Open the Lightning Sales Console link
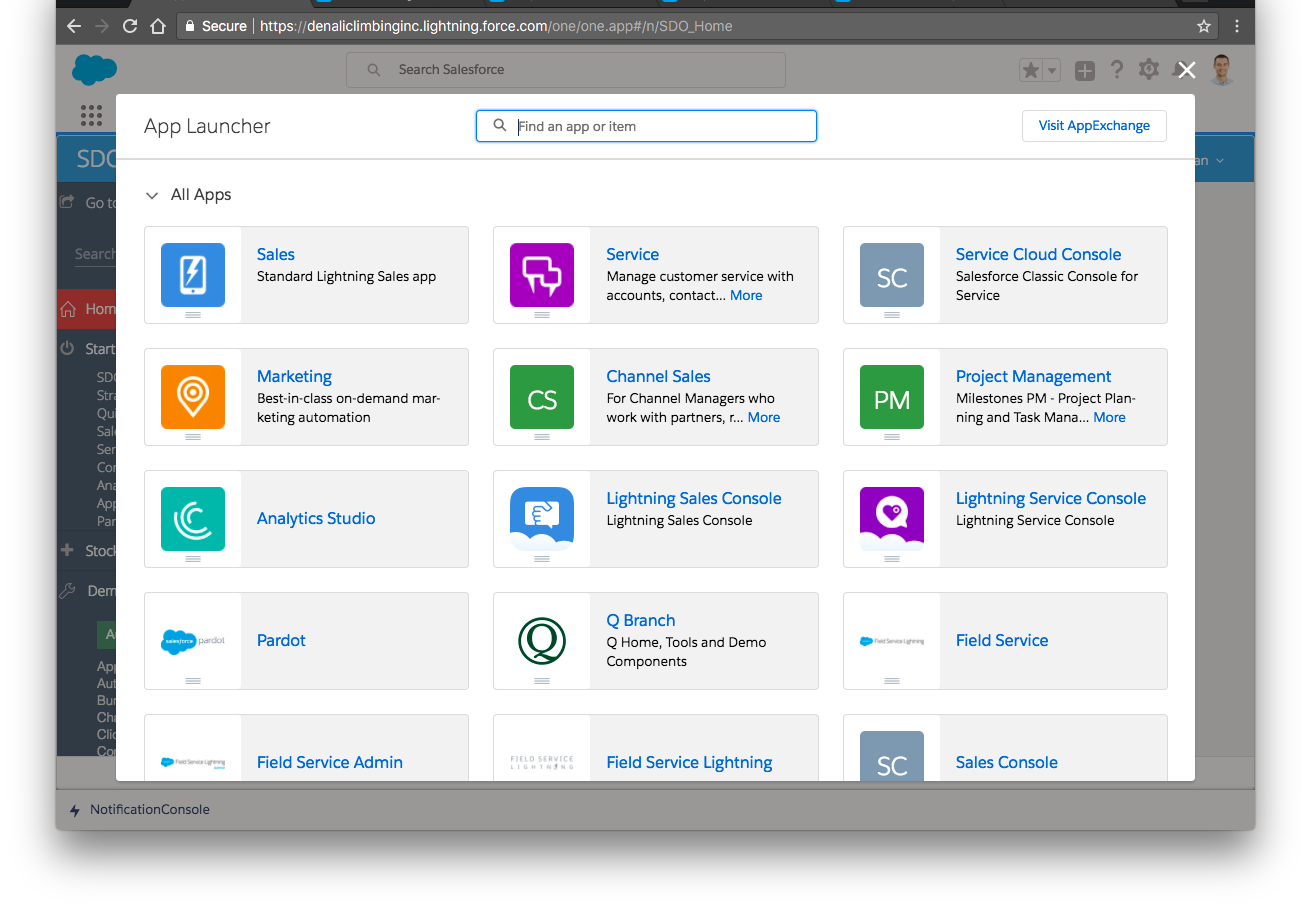This screenshot has width=1301, height=910. (x=694, y=498)
